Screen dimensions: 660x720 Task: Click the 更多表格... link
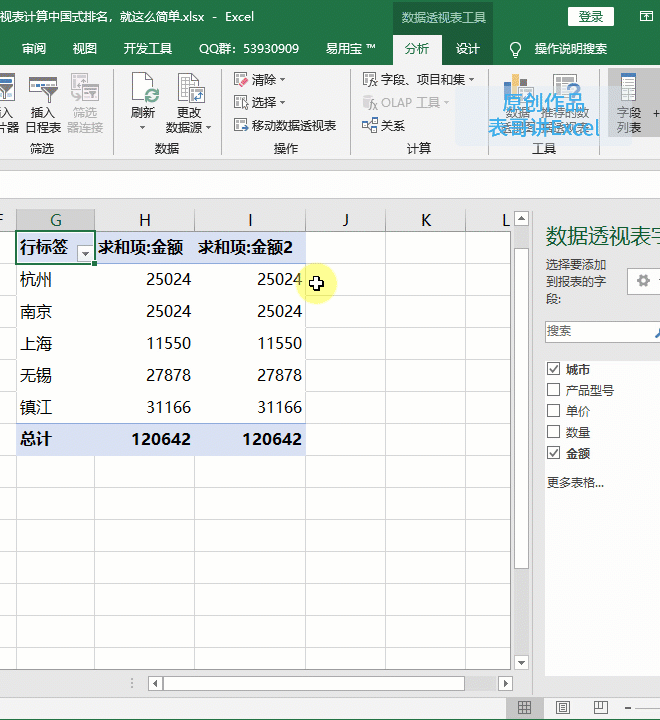[575, 483]
